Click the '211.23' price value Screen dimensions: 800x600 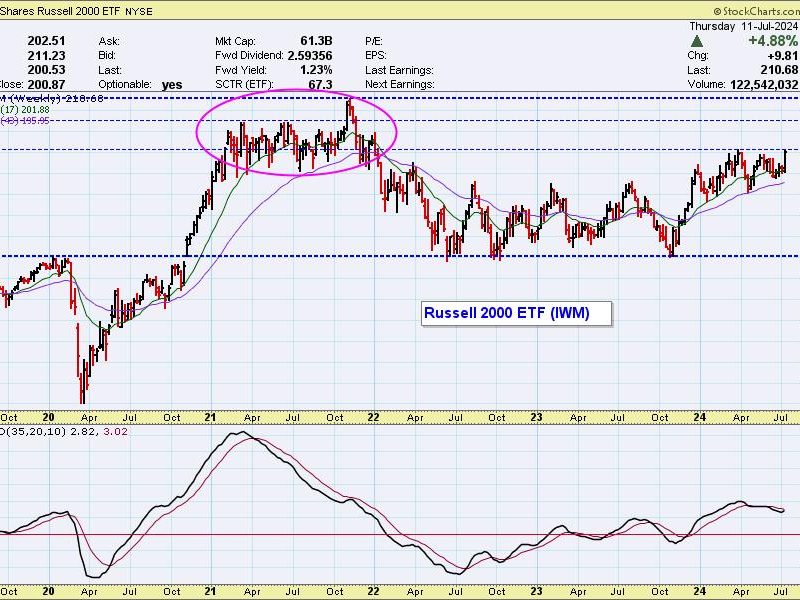pyautogui.click(x=46, y=56)
